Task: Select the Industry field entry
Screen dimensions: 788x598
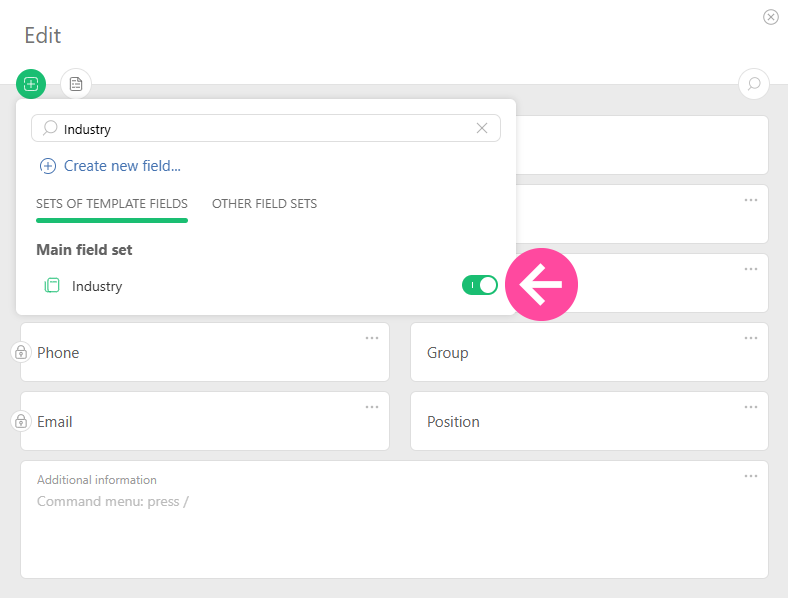Action: pyautogui.click(x=97, y=286)
